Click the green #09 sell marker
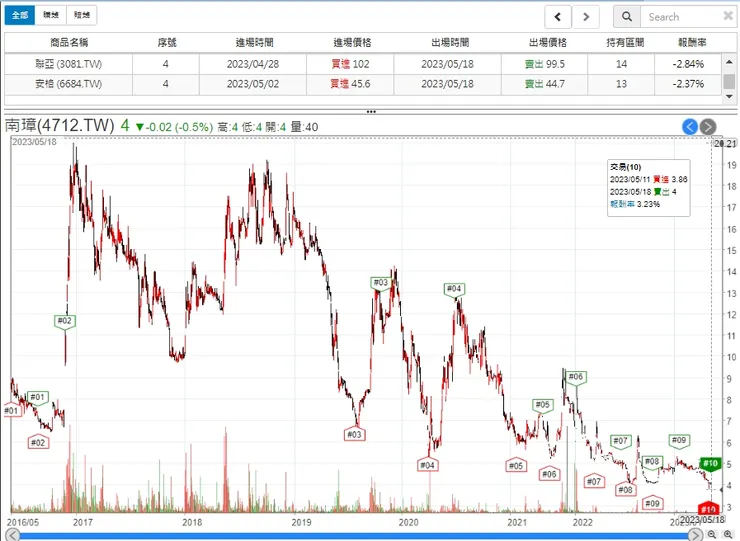This screenshot has width=740, height=541. tap(679, 441)
